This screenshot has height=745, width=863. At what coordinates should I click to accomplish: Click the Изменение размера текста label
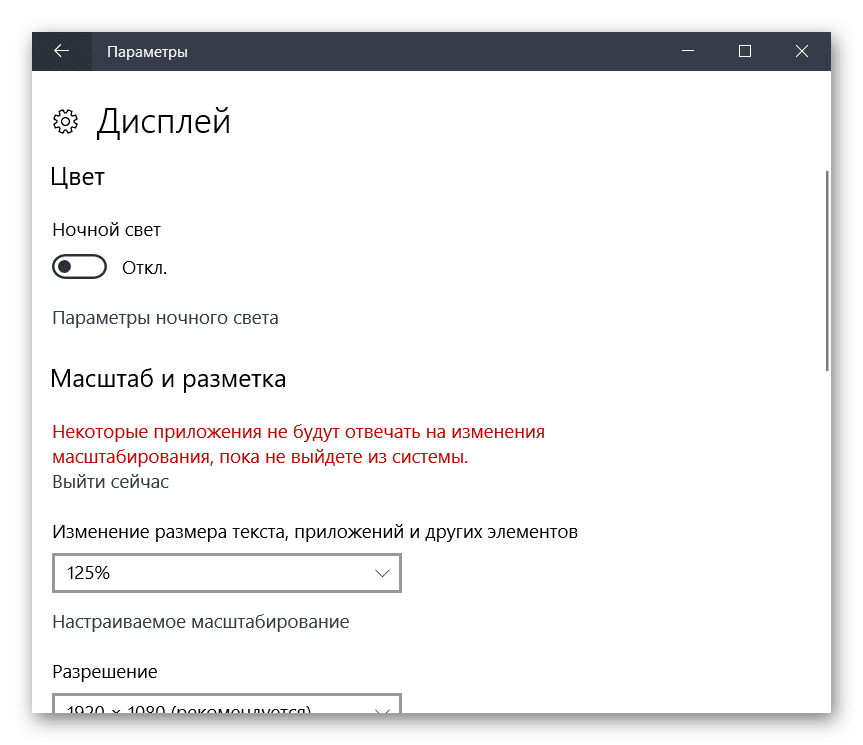pyautogui.click(x=315, y=532)
